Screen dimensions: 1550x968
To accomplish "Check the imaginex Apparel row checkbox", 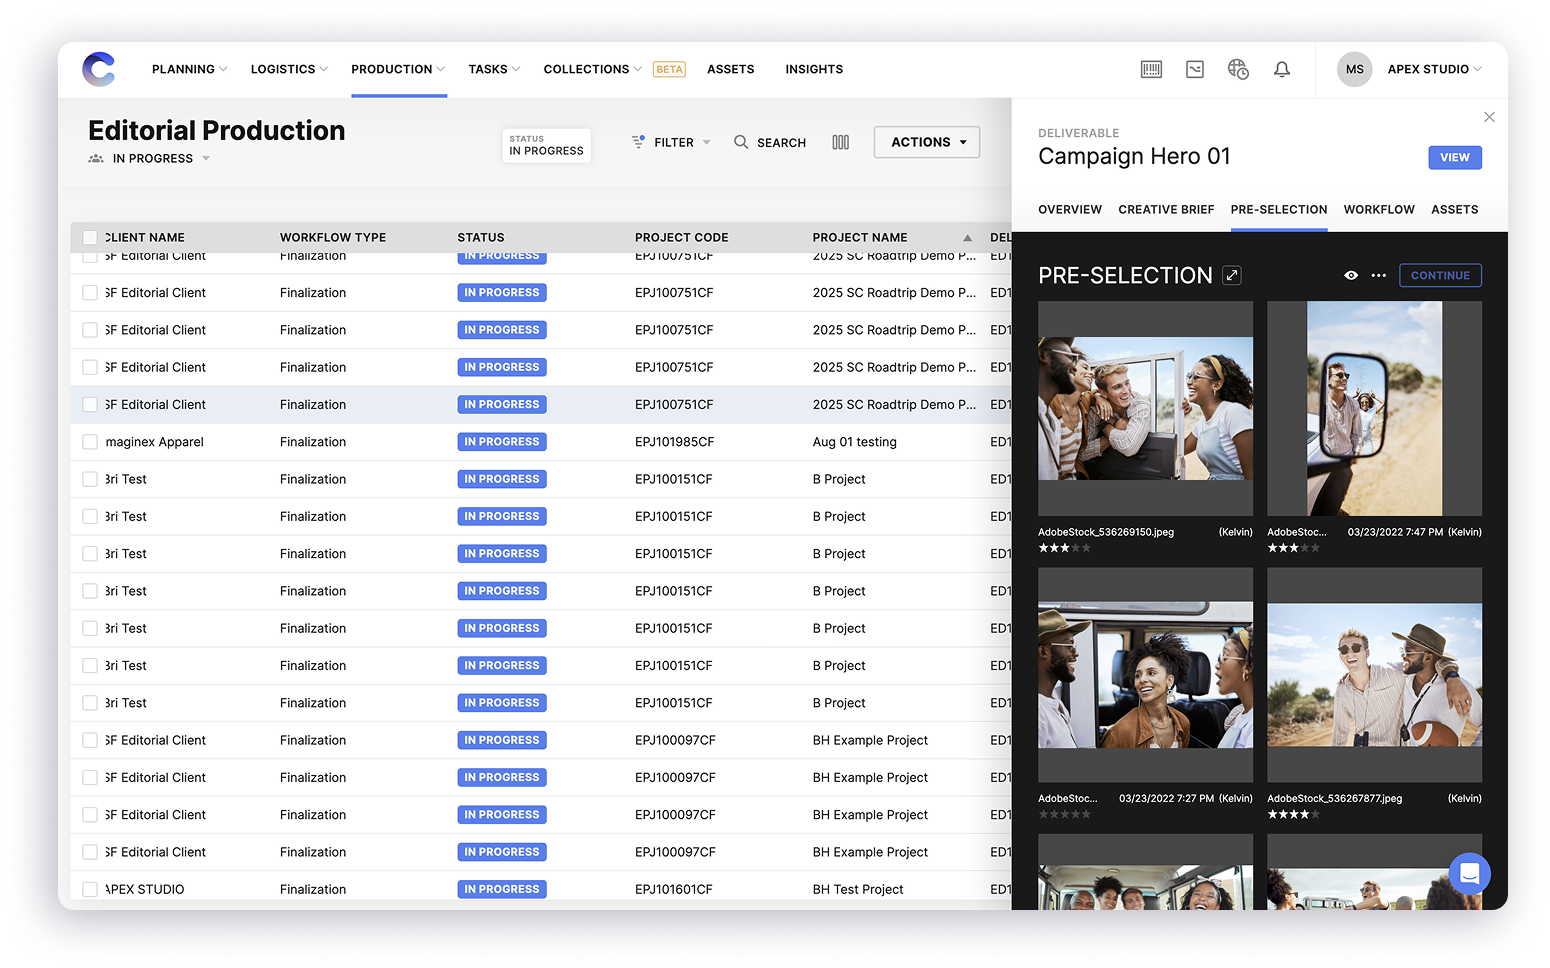I will pyautogui.click(x=90, y=442).
